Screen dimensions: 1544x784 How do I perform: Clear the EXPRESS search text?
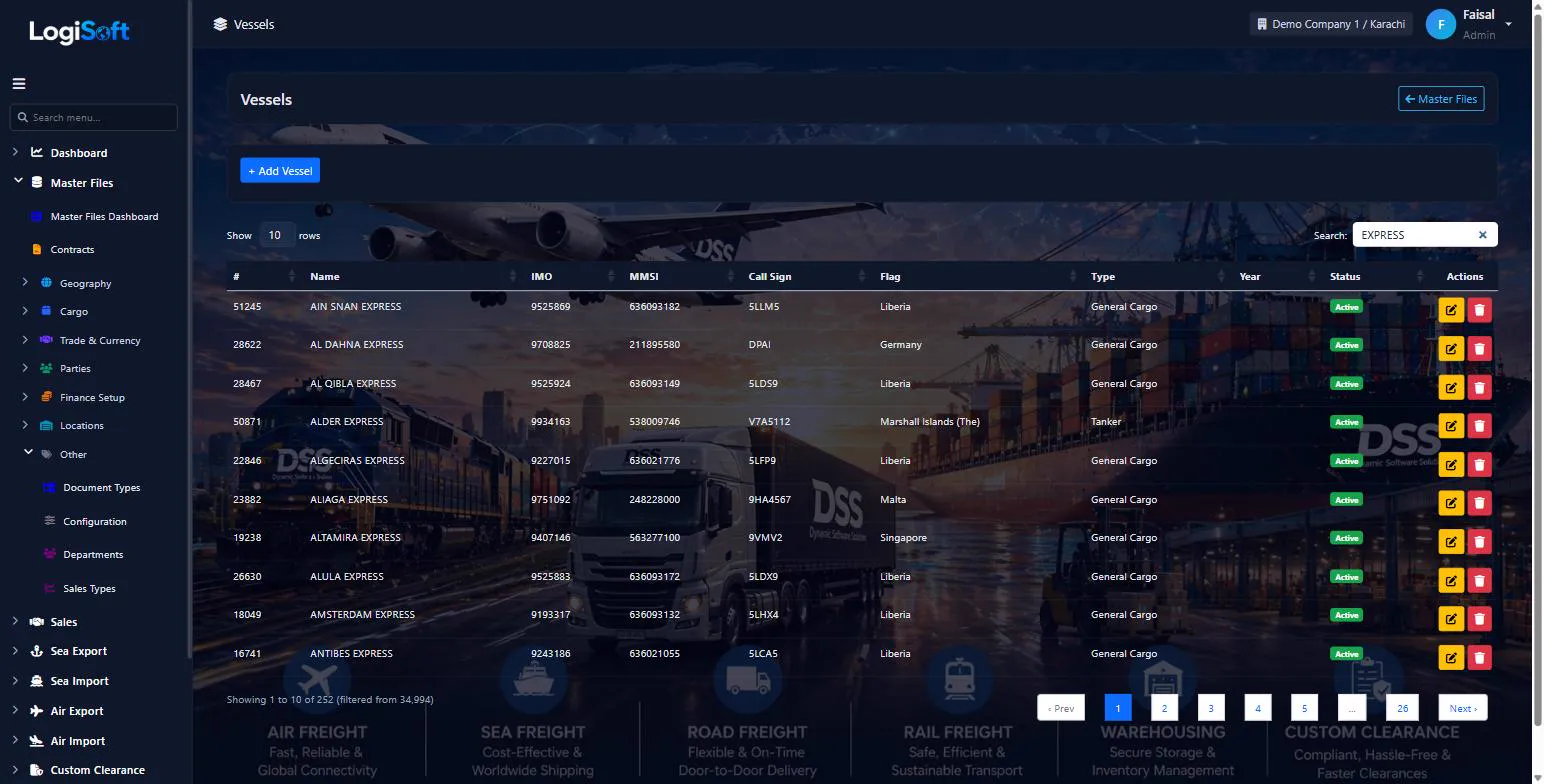coord(1483,235)
